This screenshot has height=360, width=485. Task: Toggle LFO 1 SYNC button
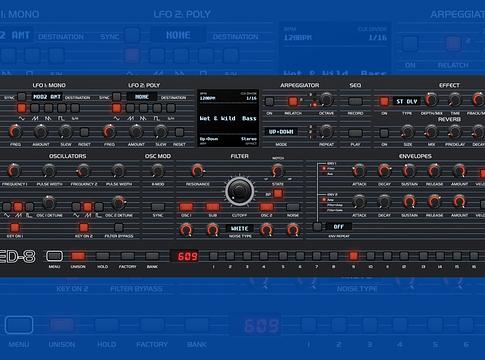[21, 97]
